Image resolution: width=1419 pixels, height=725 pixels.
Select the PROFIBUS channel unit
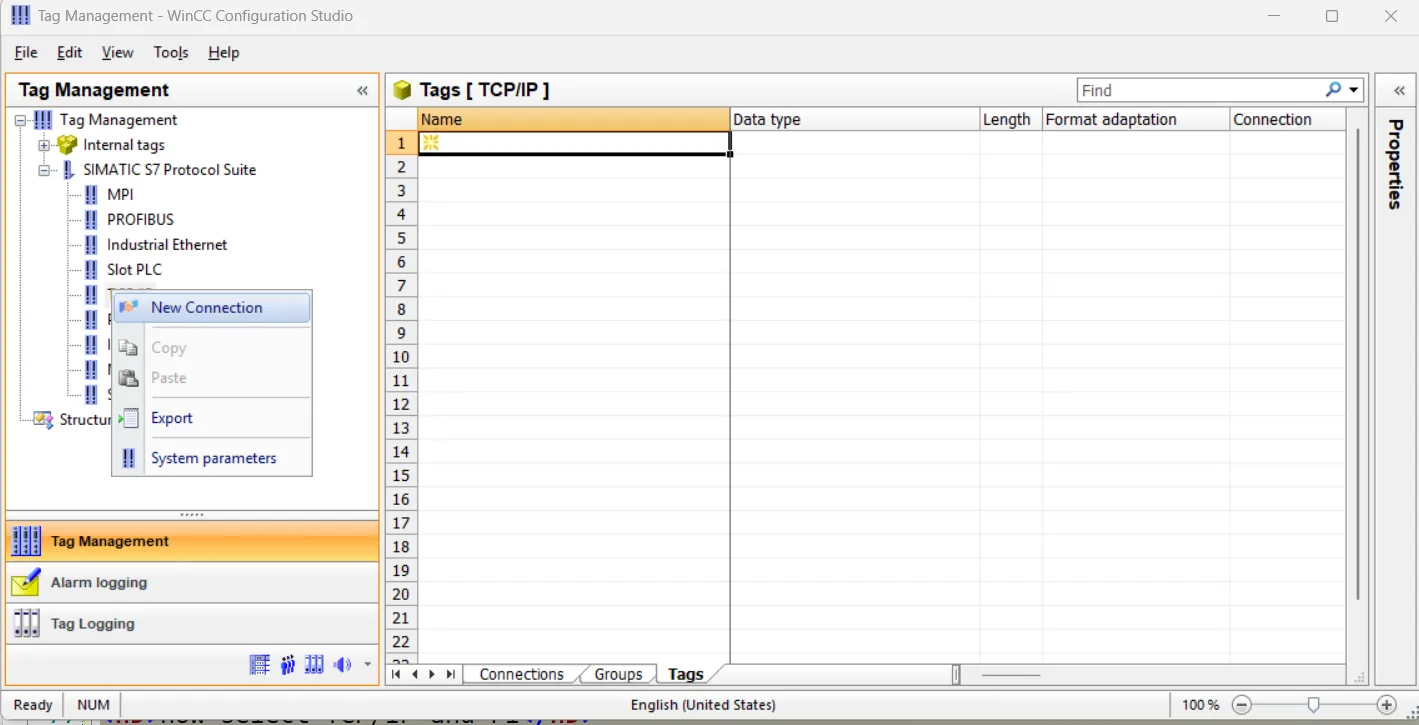[140, 219]
